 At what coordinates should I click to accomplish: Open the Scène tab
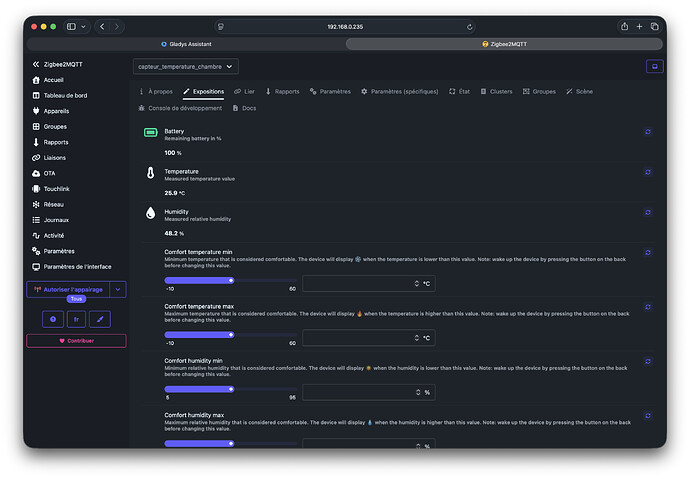pyautogui.click(x=580, y=91)
